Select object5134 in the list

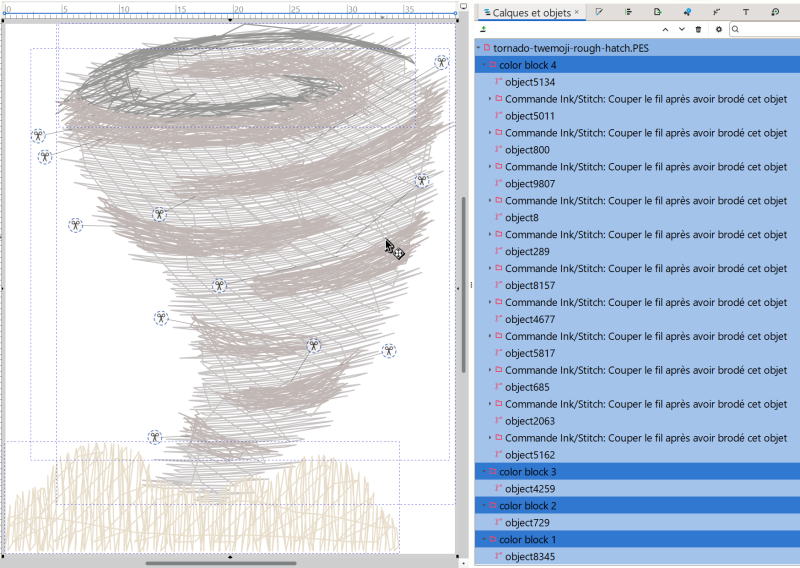(637, 82)
